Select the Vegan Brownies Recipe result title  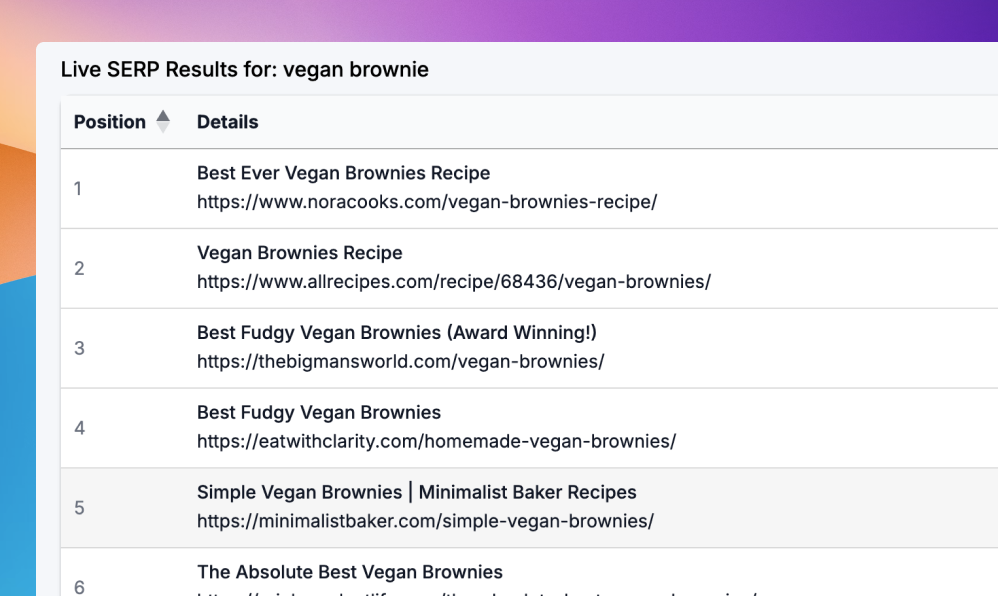299,253
